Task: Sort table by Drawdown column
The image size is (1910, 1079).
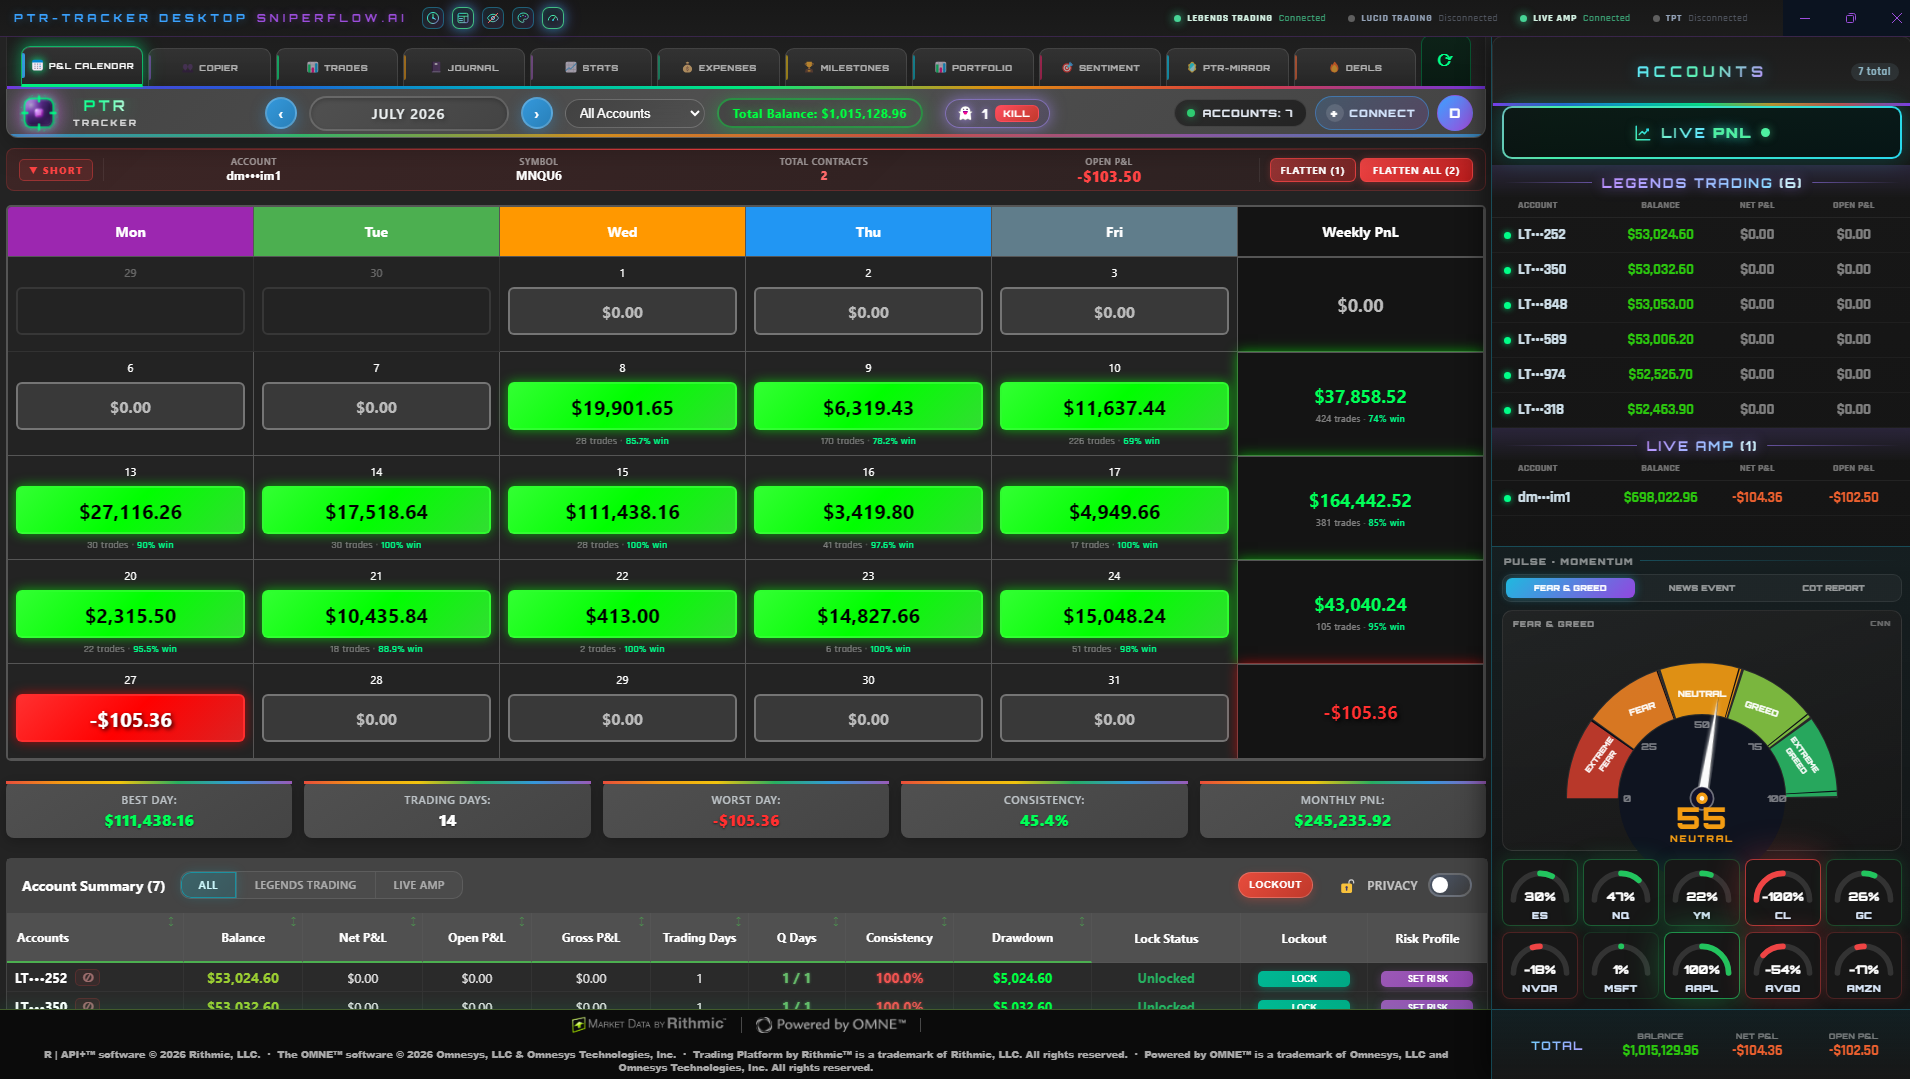Action: coord(1022,938)
